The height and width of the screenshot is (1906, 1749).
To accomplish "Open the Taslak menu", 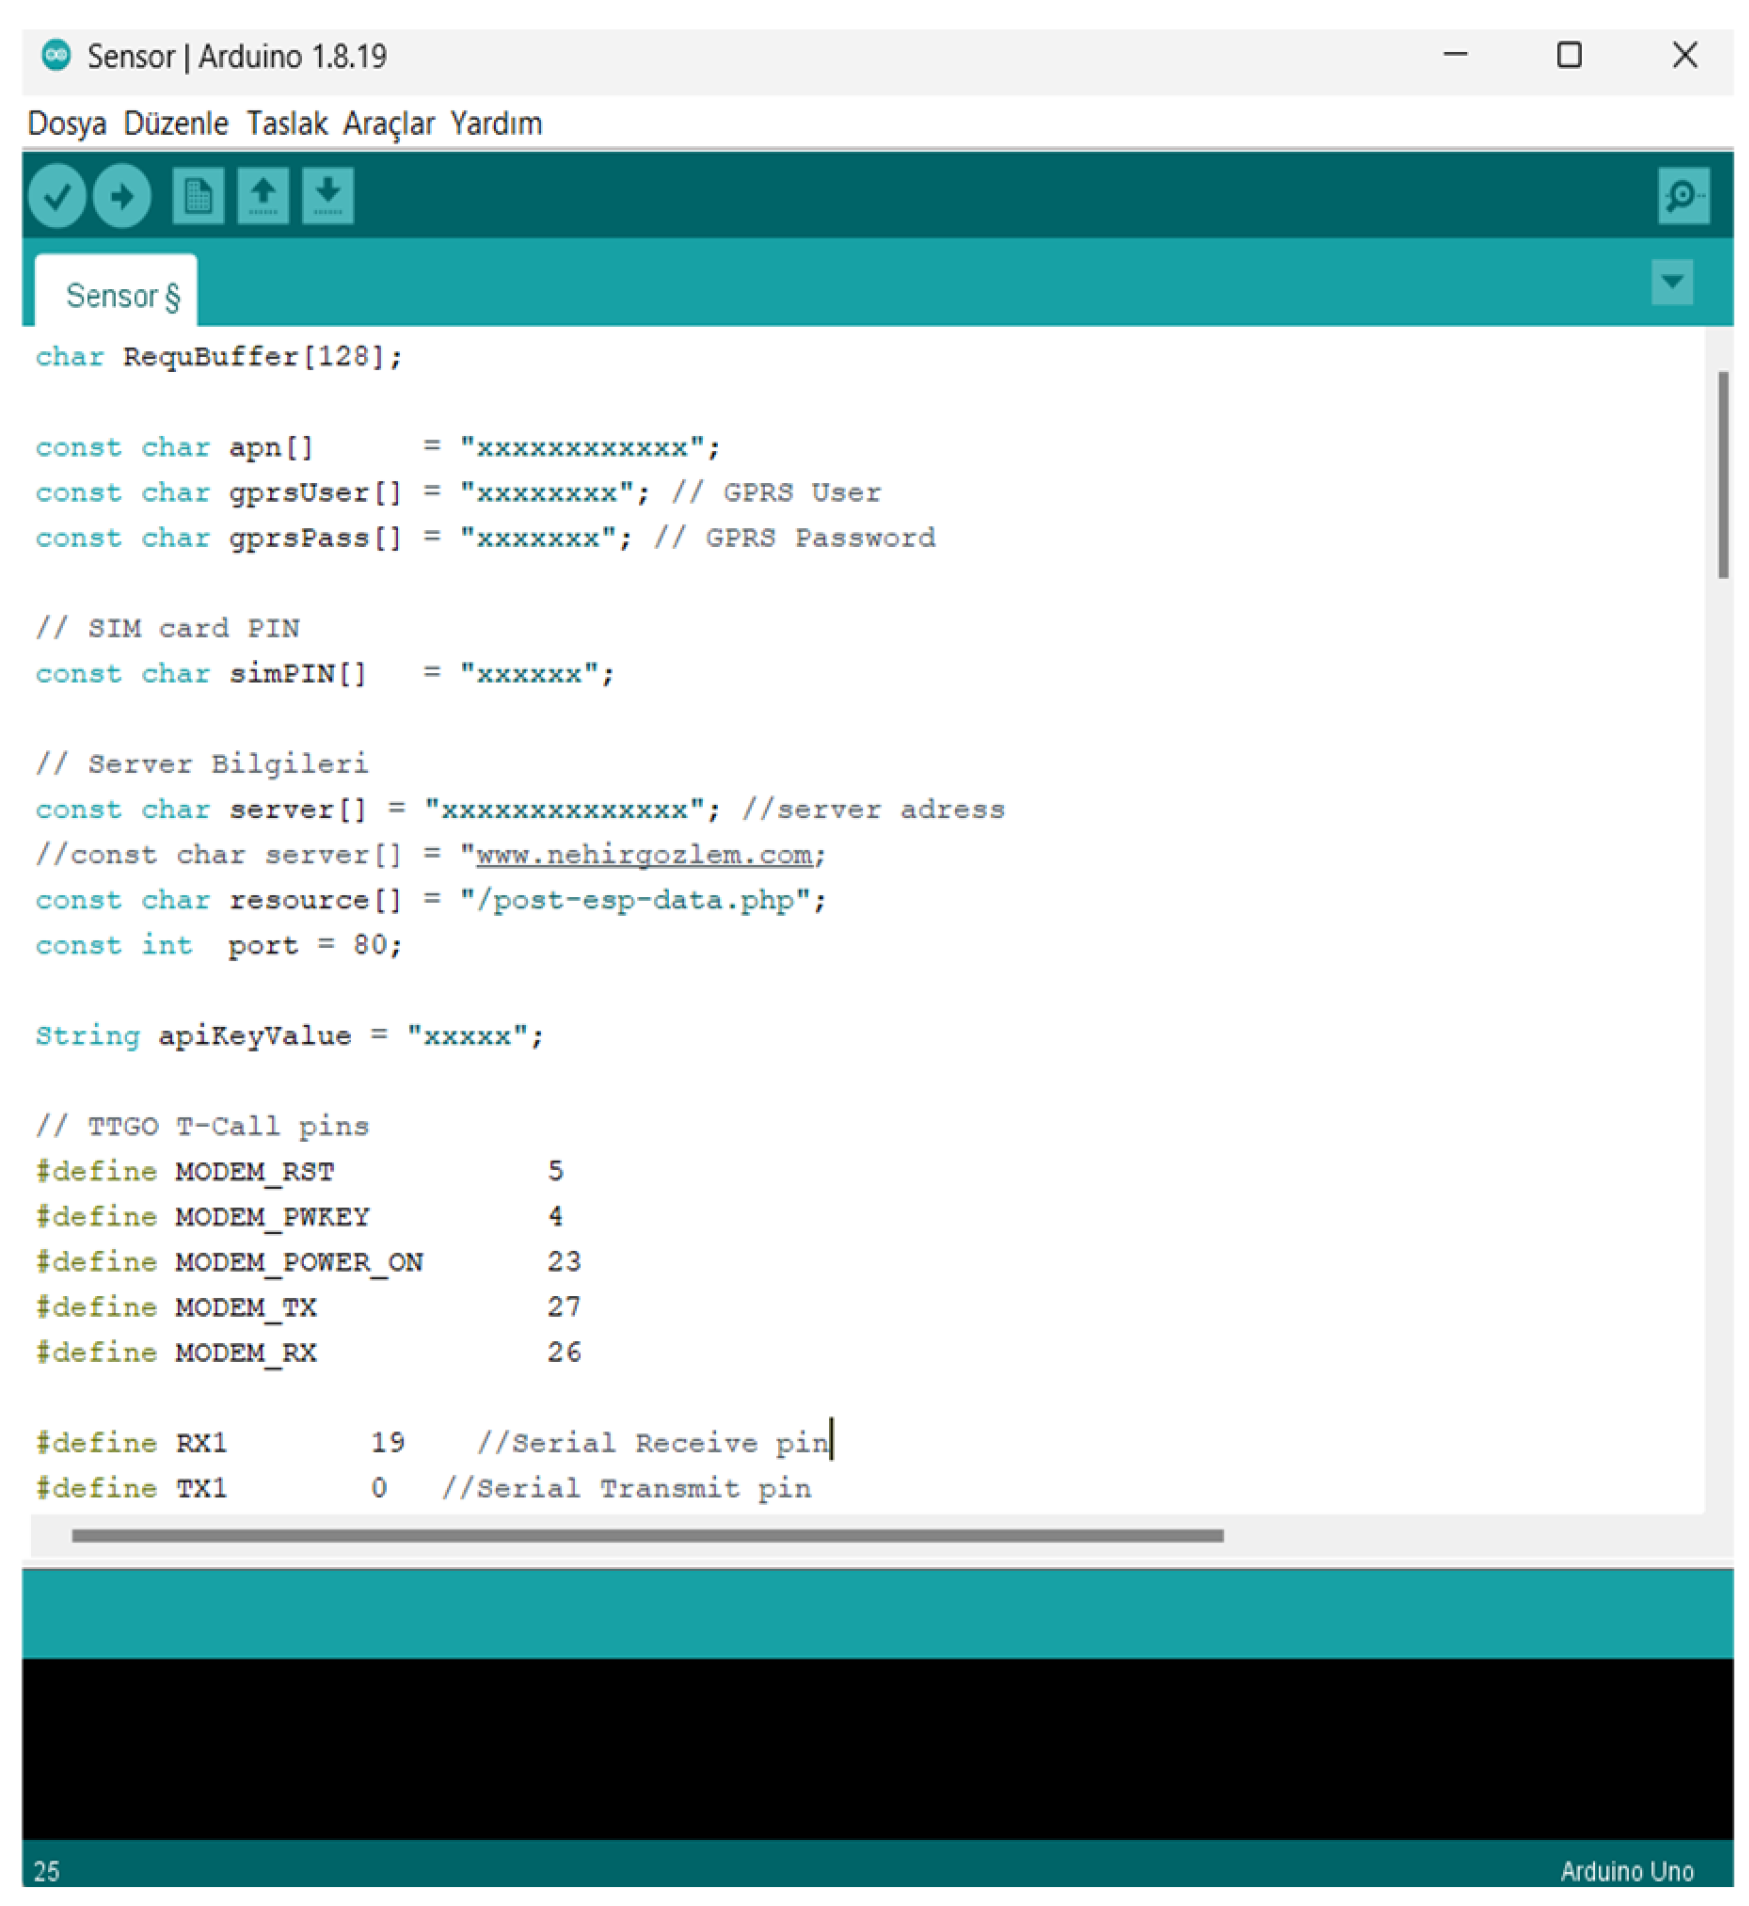I will pos(286,123).
